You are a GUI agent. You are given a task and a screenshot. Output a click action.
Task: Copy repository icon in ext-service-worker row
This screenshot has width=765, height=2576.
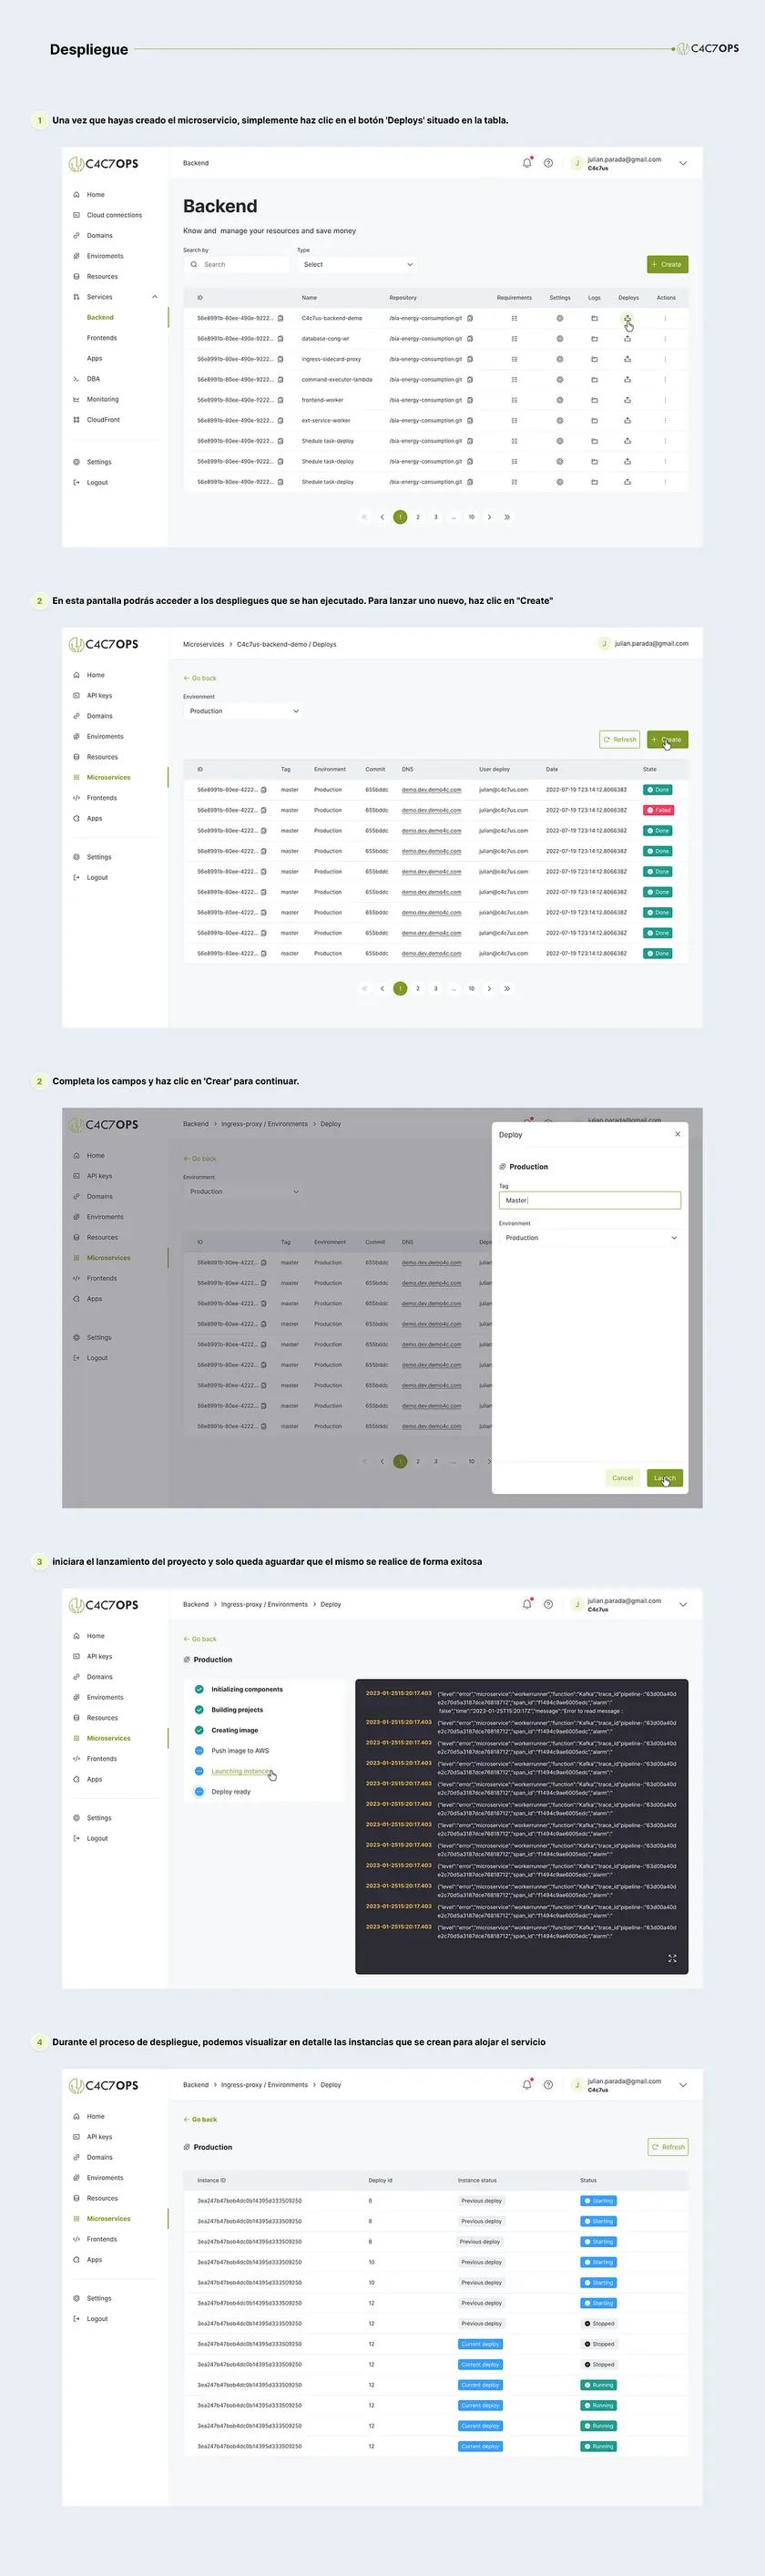[x=470, y=421]
